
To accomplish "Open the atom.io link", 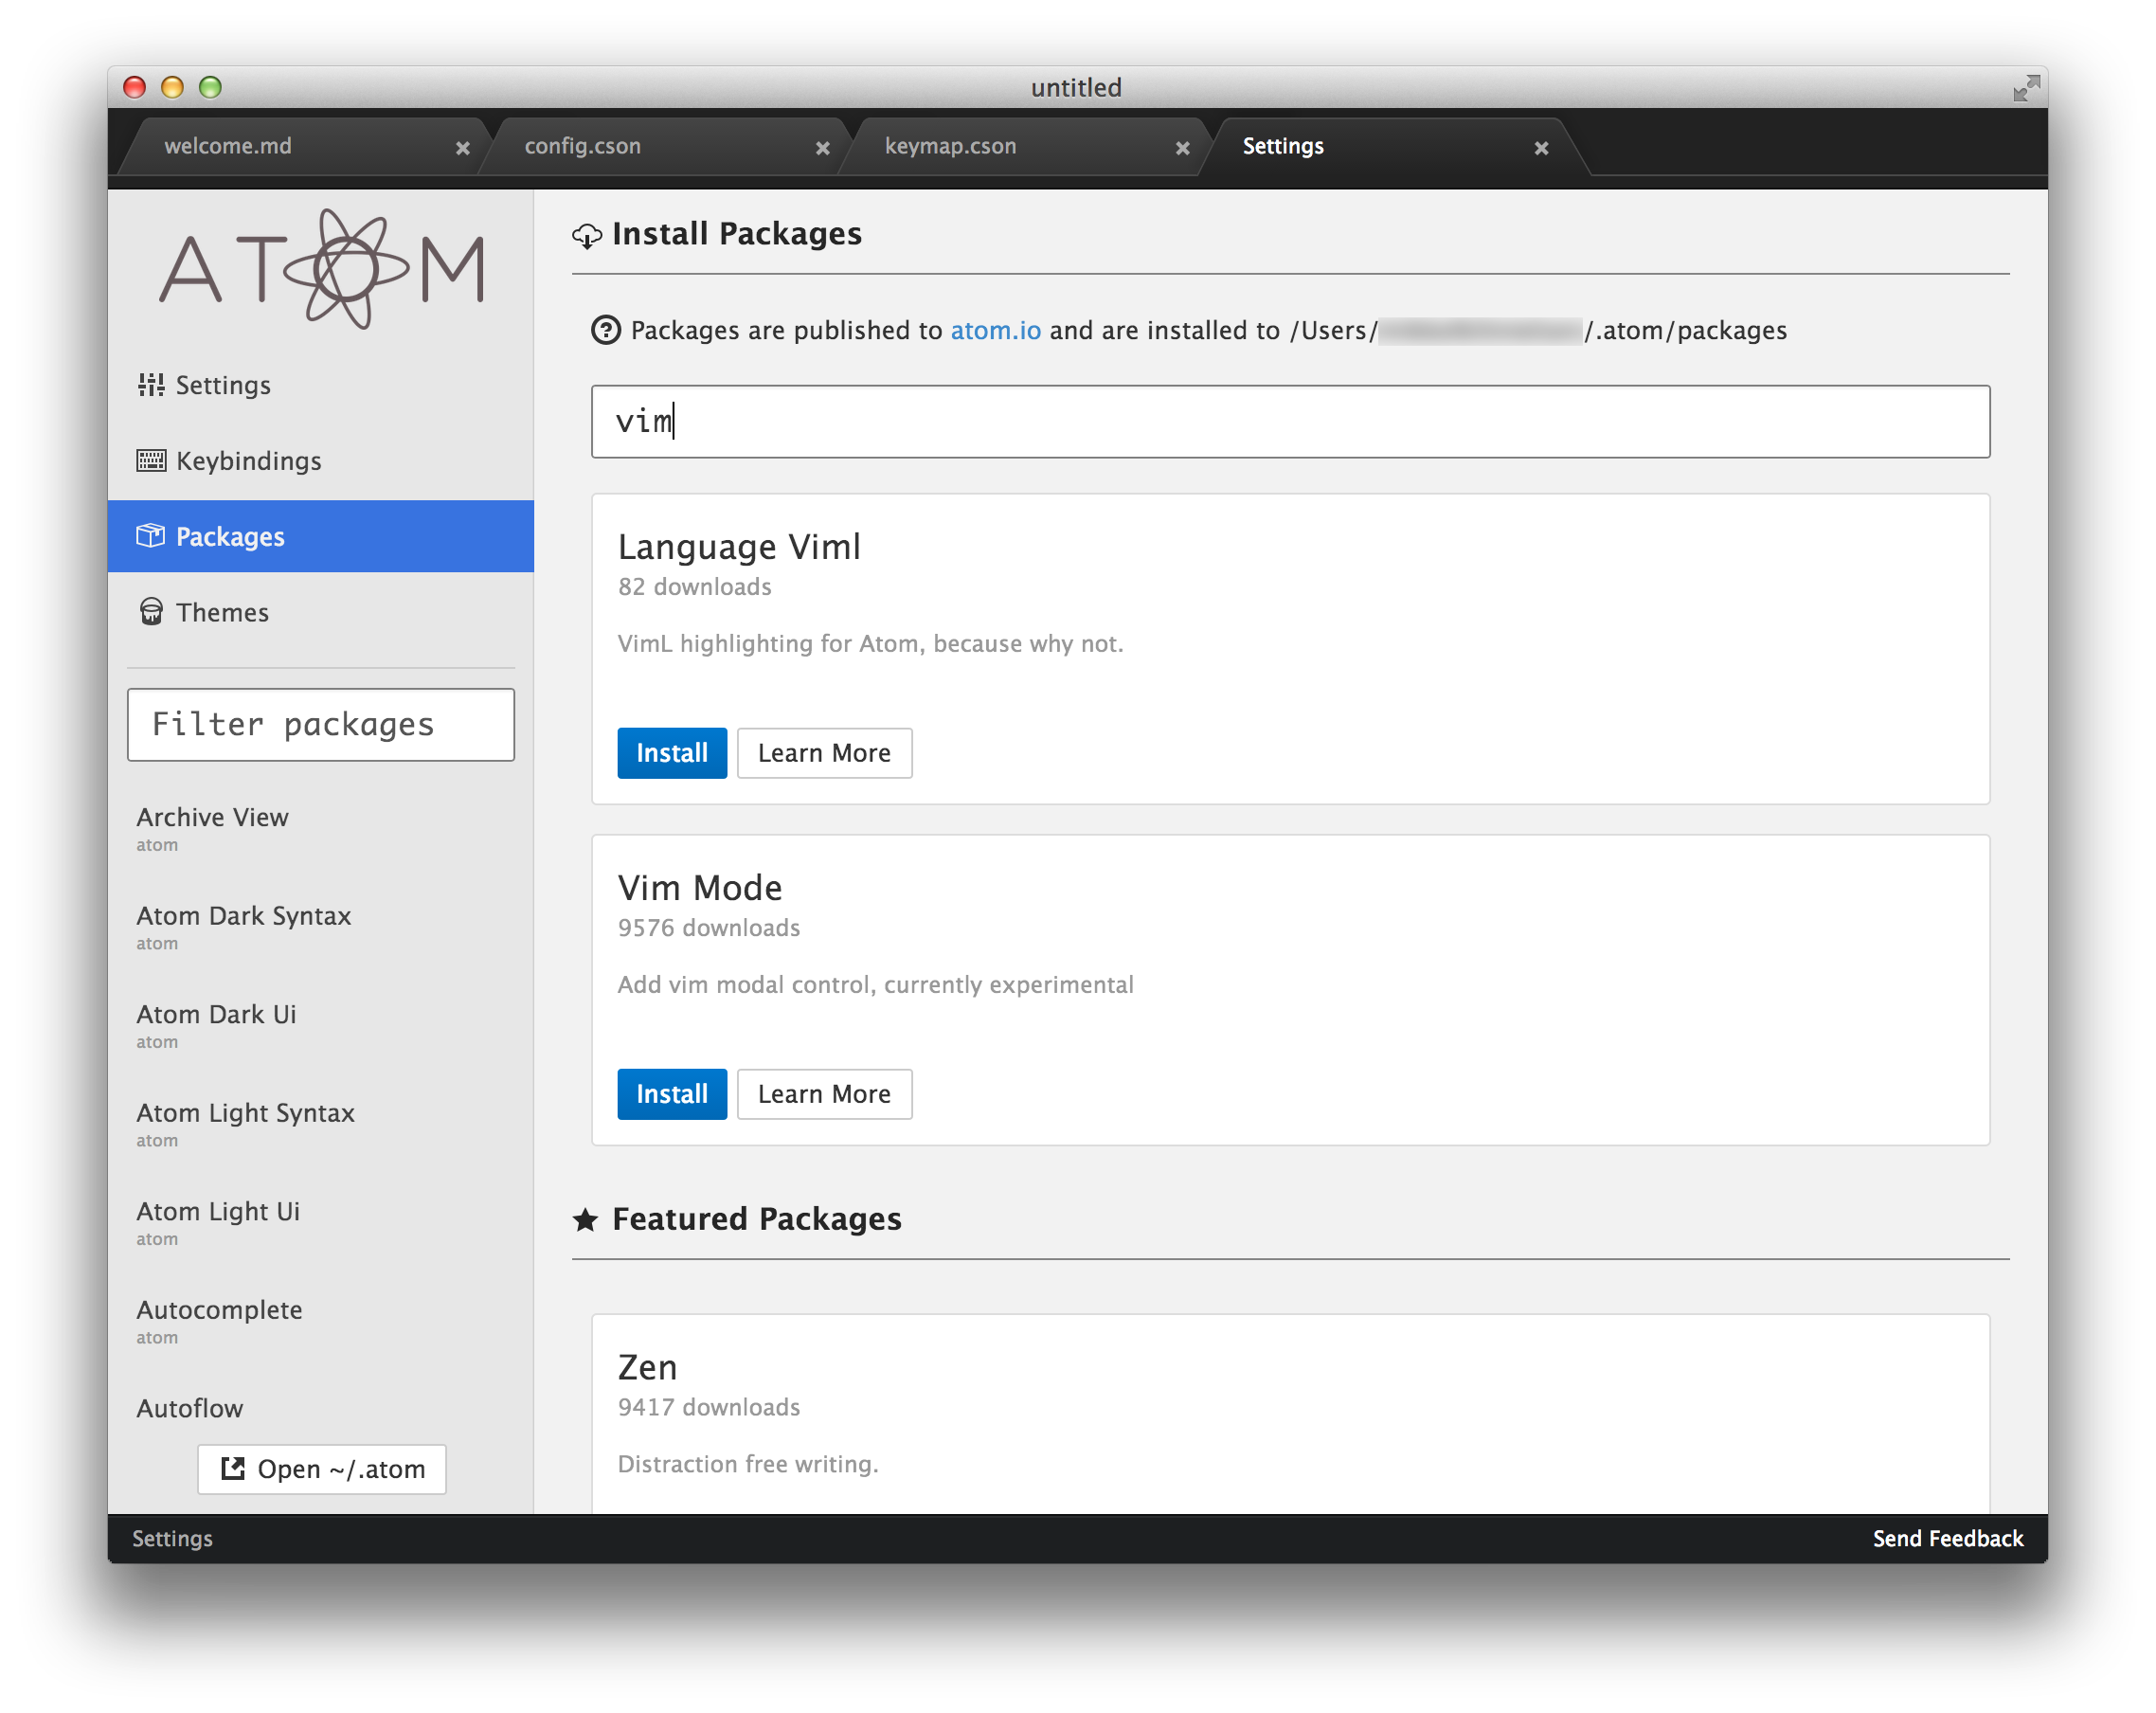I will [995, 330].
